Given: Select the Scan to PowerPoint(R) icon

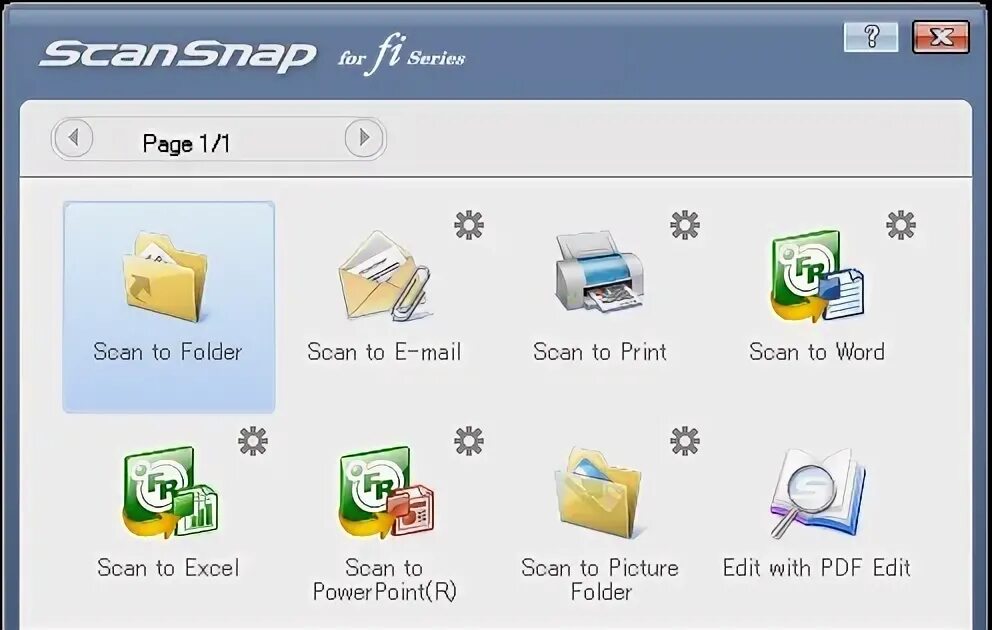Looking at the screenshot, I should (385, 492).
